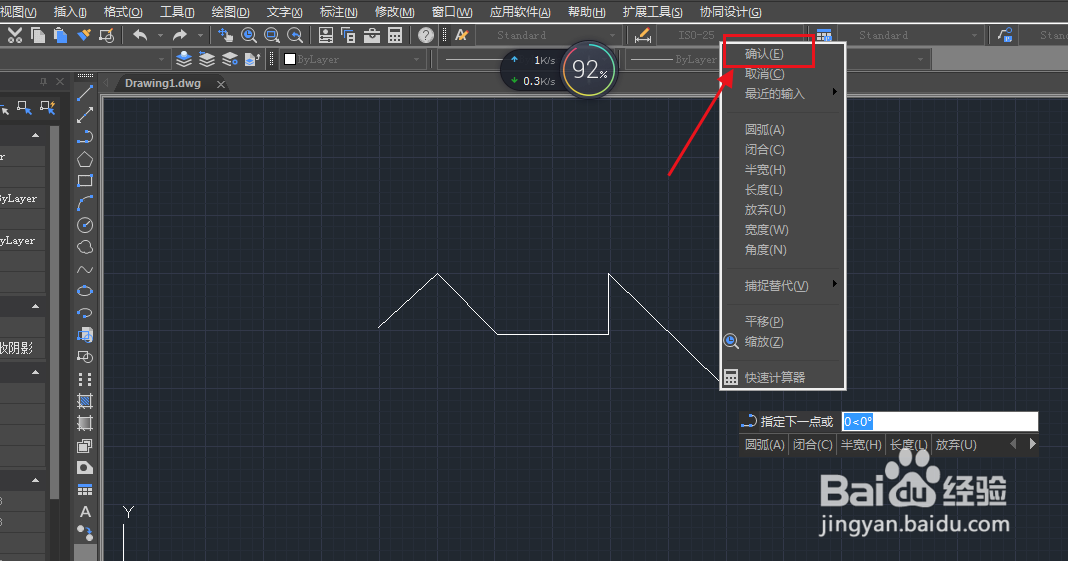Screen dimensions: 1068x561
Task: Open the redo history dropdown arrow
Action: (200, 35)
